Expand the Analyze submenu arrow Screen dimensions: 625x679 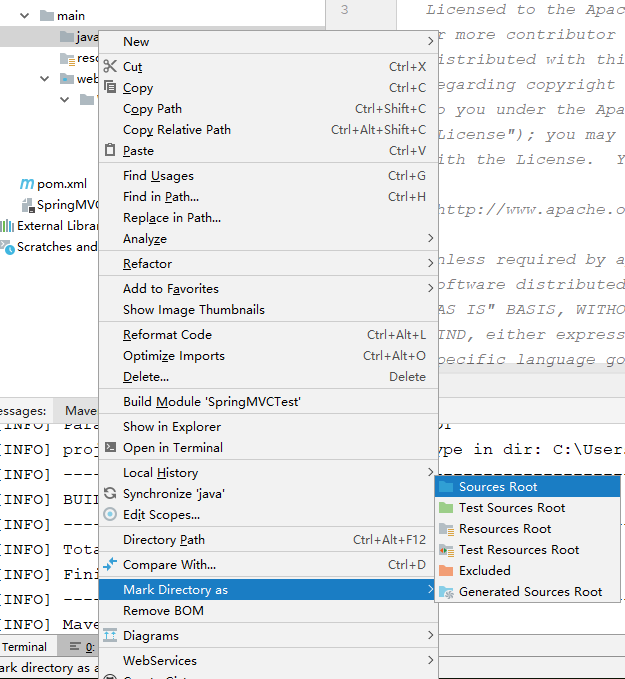click(430, 238)
